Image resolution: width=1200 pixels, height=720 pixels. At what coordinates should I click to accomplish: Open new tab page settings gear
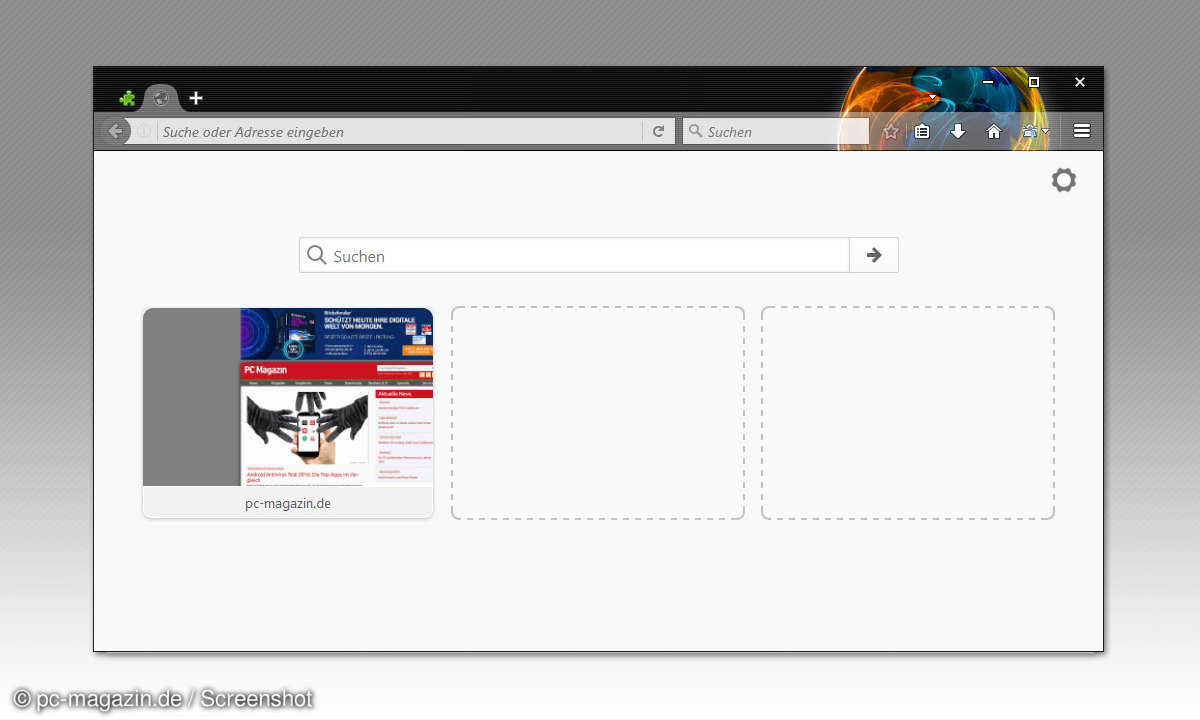coord(1064,180)
